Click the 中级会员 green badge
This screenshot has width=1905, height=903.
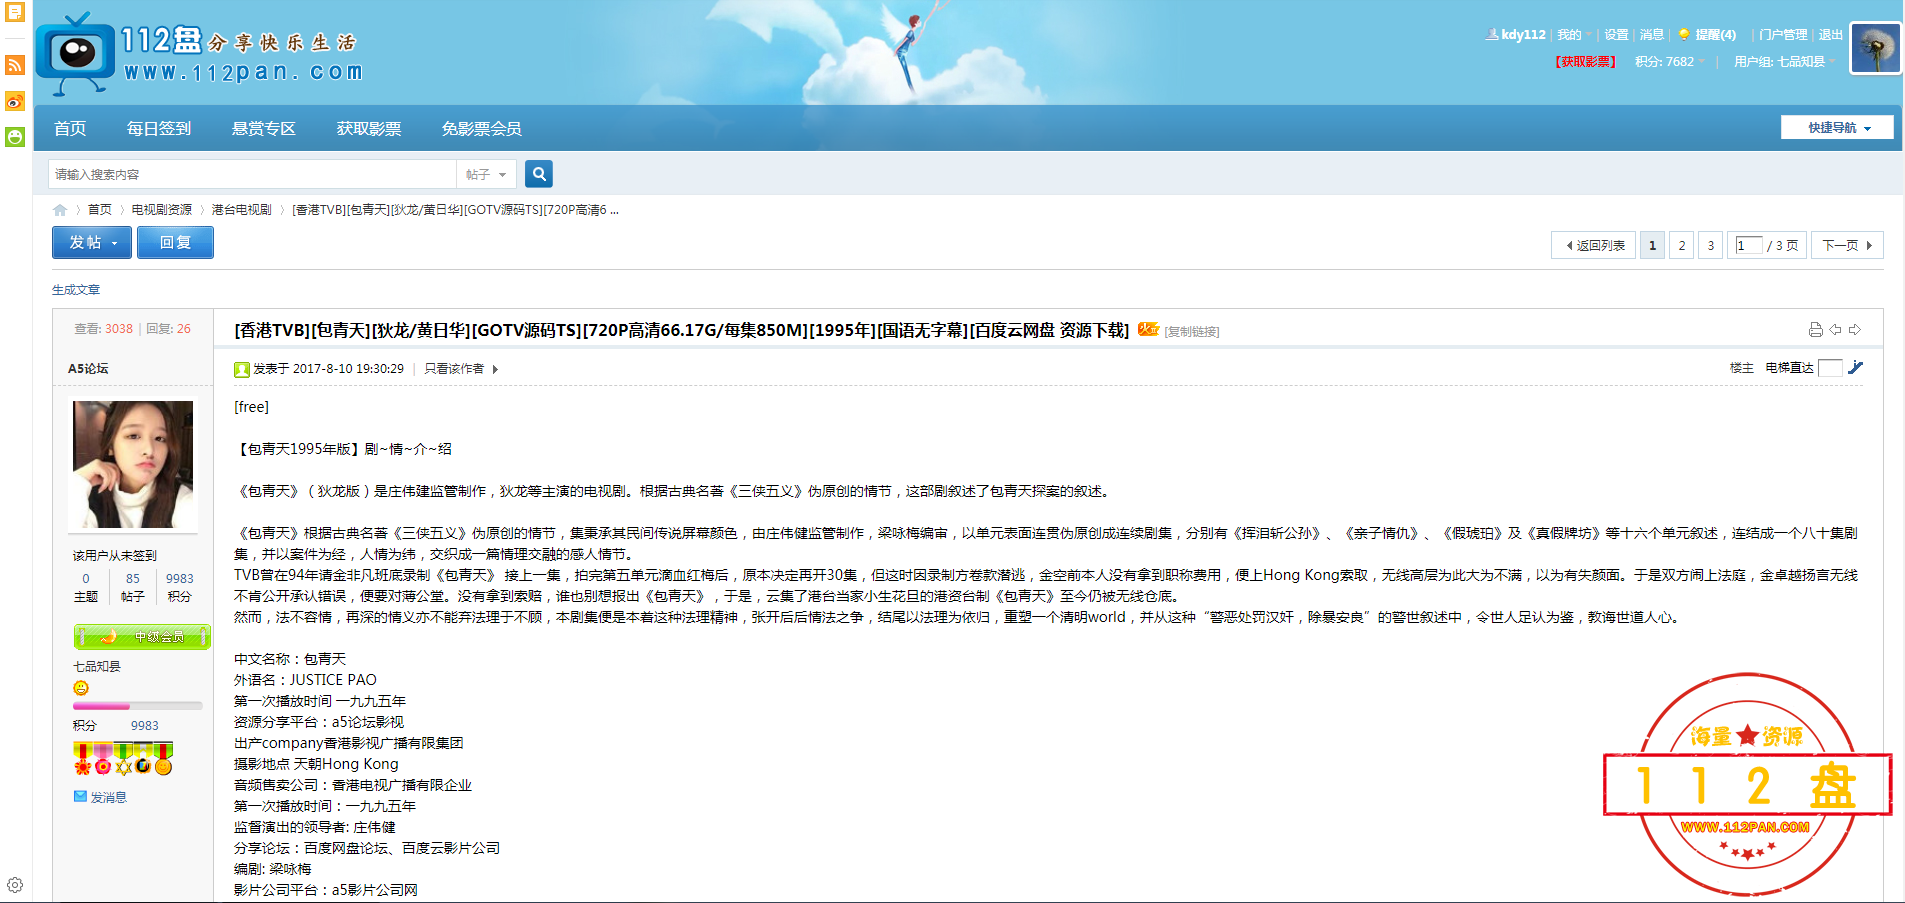click(x=142, y=637)
